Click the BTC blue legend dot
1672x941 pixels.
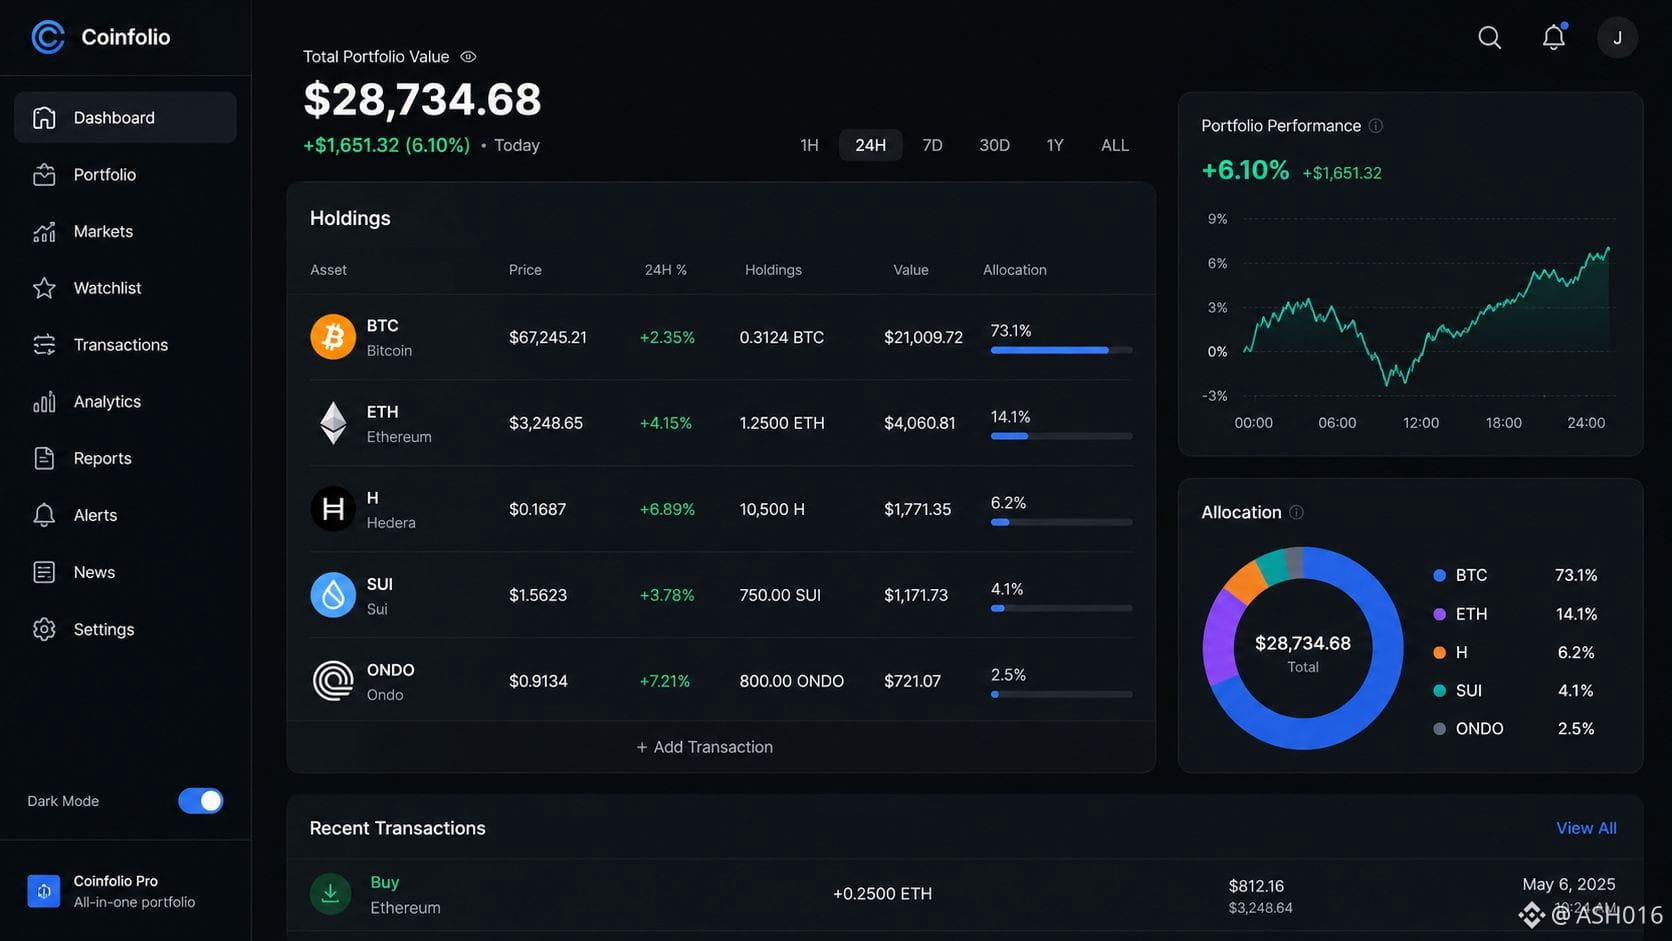[x=1439, y=575]
